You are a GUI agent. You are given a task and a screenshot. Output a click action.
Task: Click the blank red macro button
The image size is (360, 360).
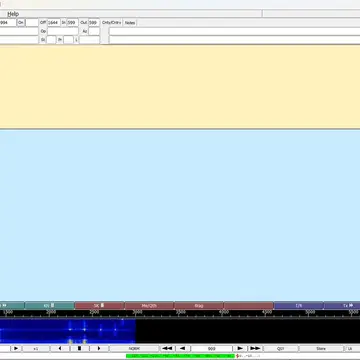pyautogui.click(x=249, y=305)
